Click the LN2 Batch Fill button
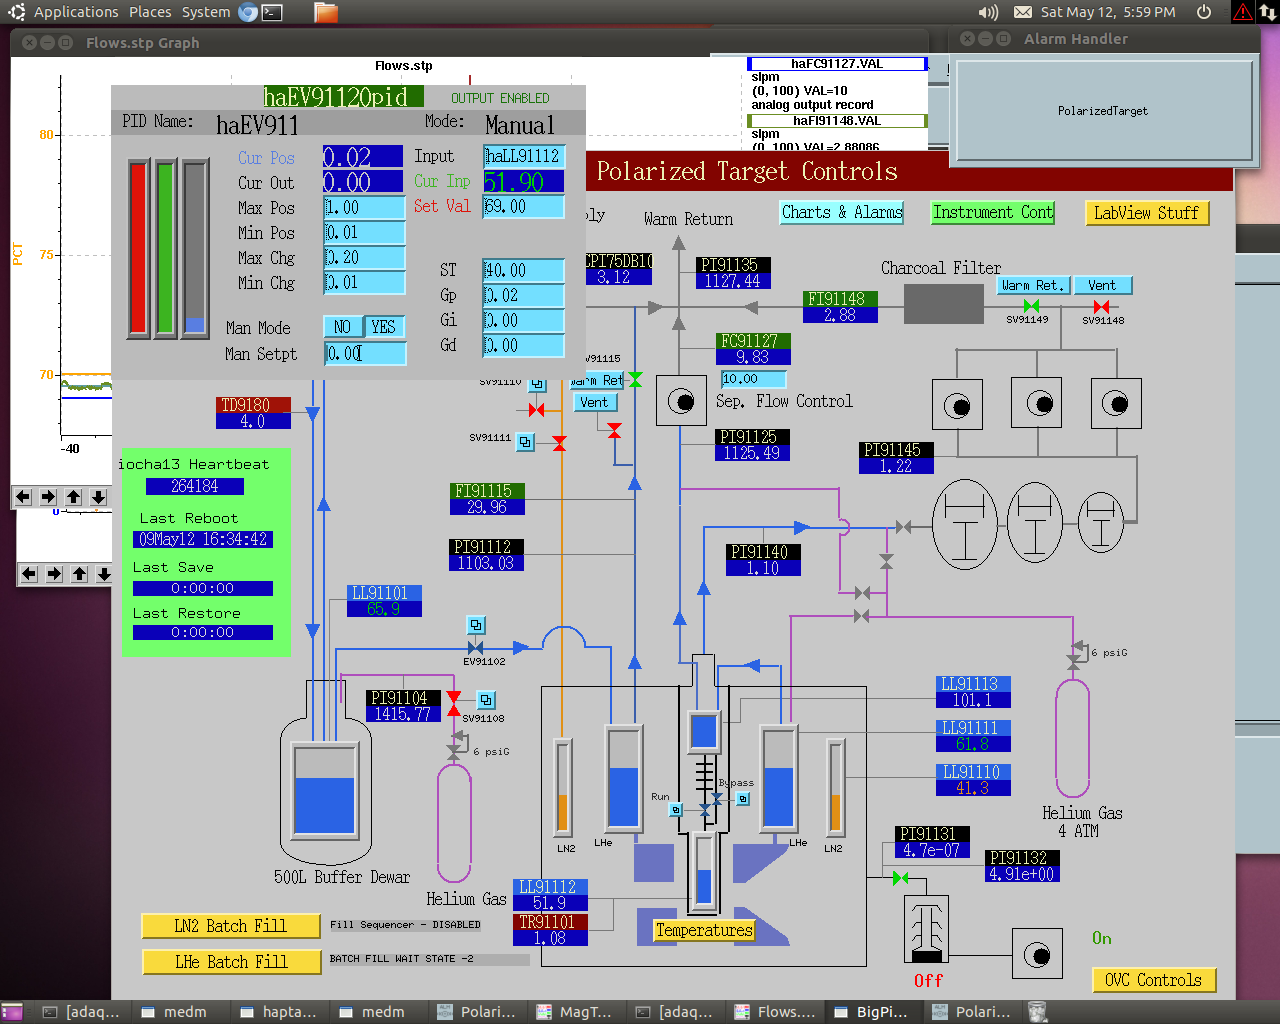The width and height of the screenshot is (1280, 1024). (231, 926)
